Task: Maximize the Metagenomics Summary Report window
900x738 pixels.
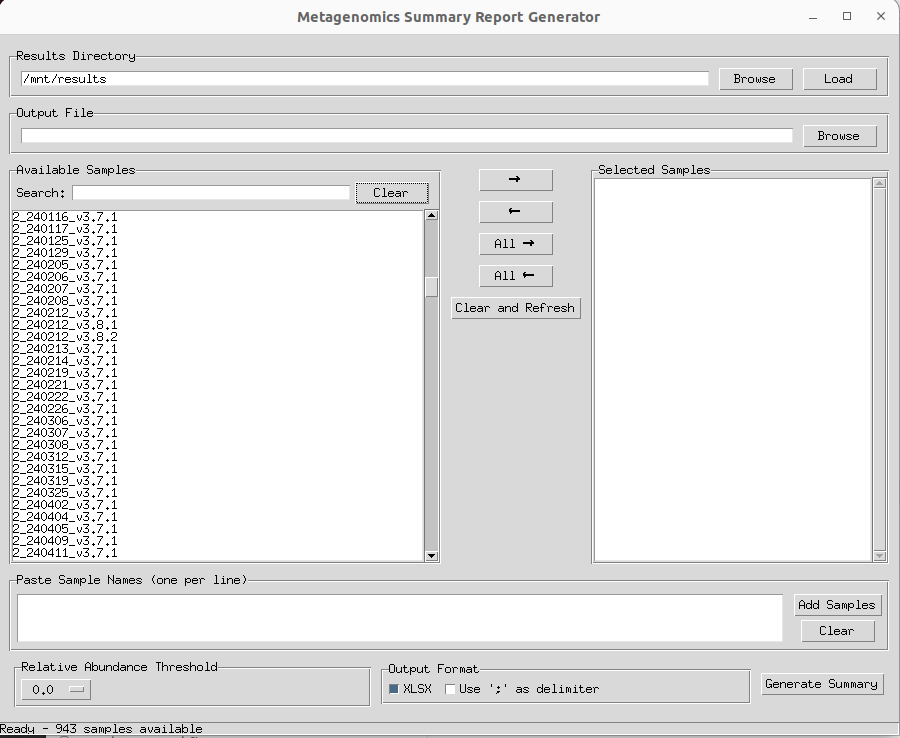Action: pos(847,16)
